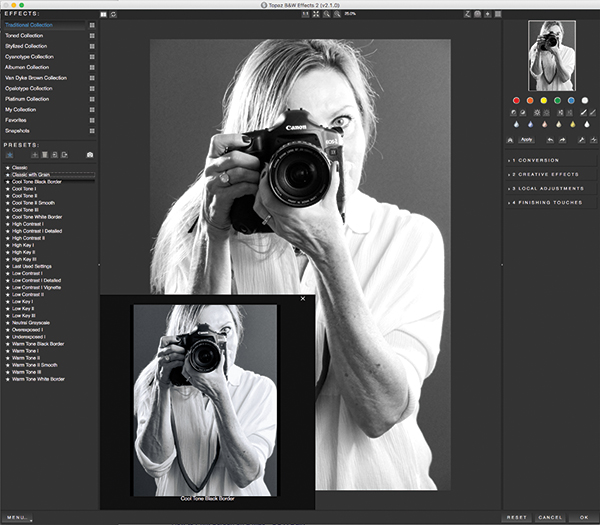Toggle the blue favorites star filter under Presets
This screenshot has width=600, height=525.
point(10,155)
